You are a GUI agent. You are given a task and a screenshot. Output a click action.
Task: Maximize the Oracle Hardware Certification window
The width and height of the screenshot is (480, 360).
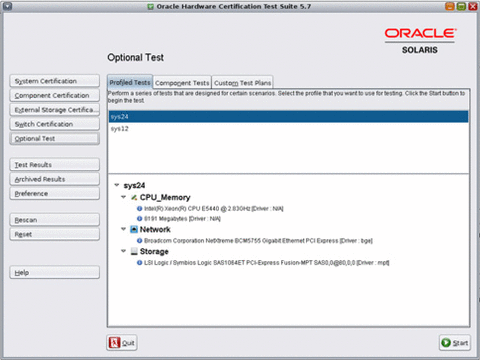[x=461, y=6]
